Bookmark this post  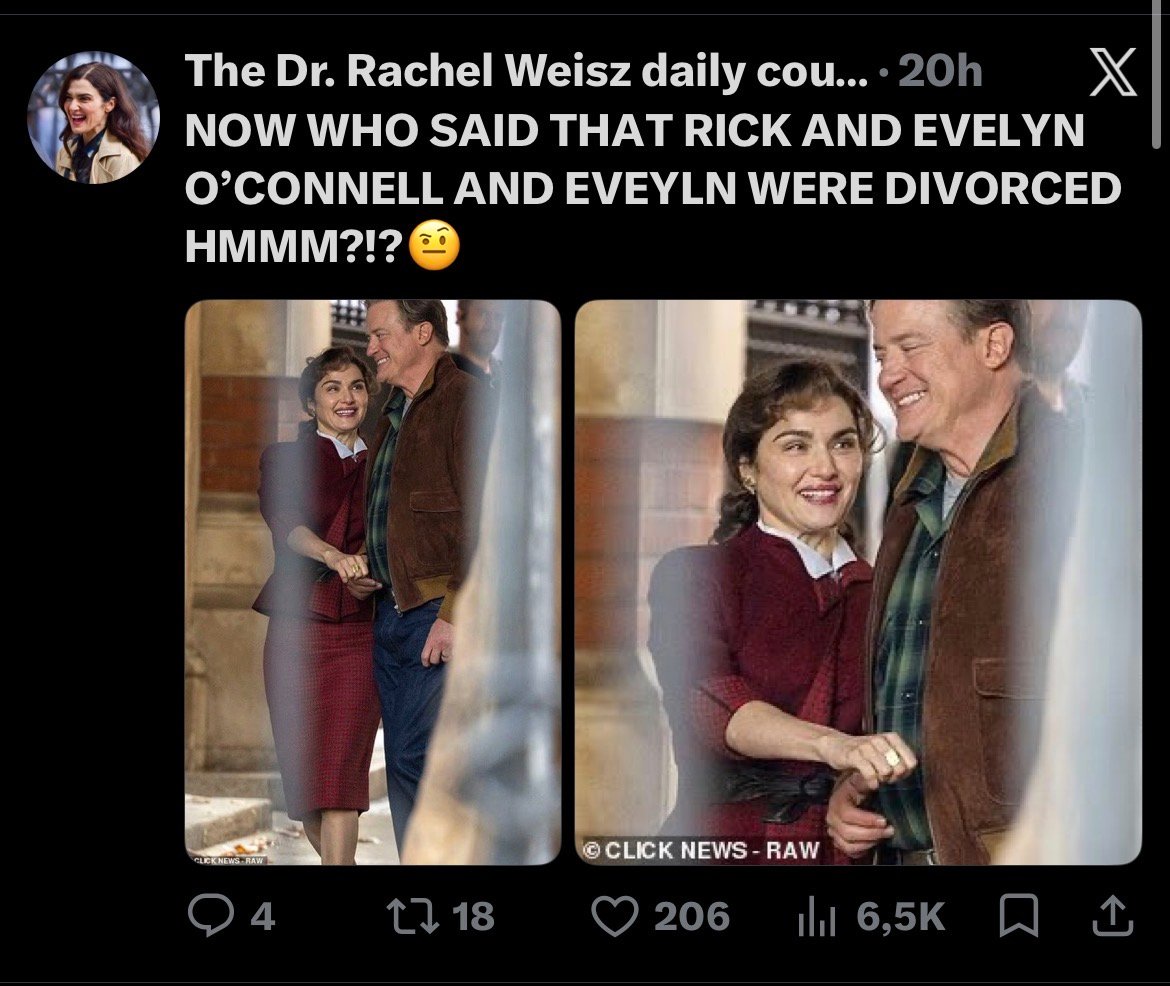coord(1019,917)
